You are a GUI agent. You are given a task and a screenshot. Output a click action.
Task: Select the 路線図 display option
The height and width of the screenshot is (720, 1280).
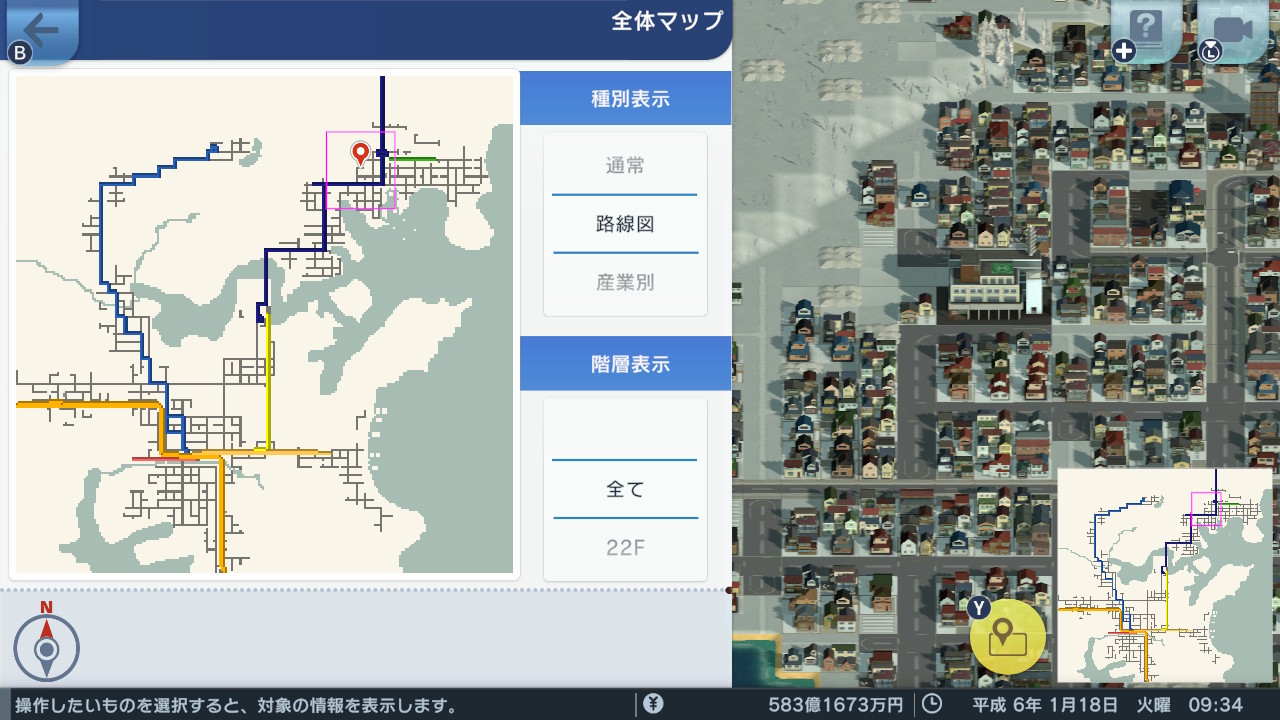624,223
